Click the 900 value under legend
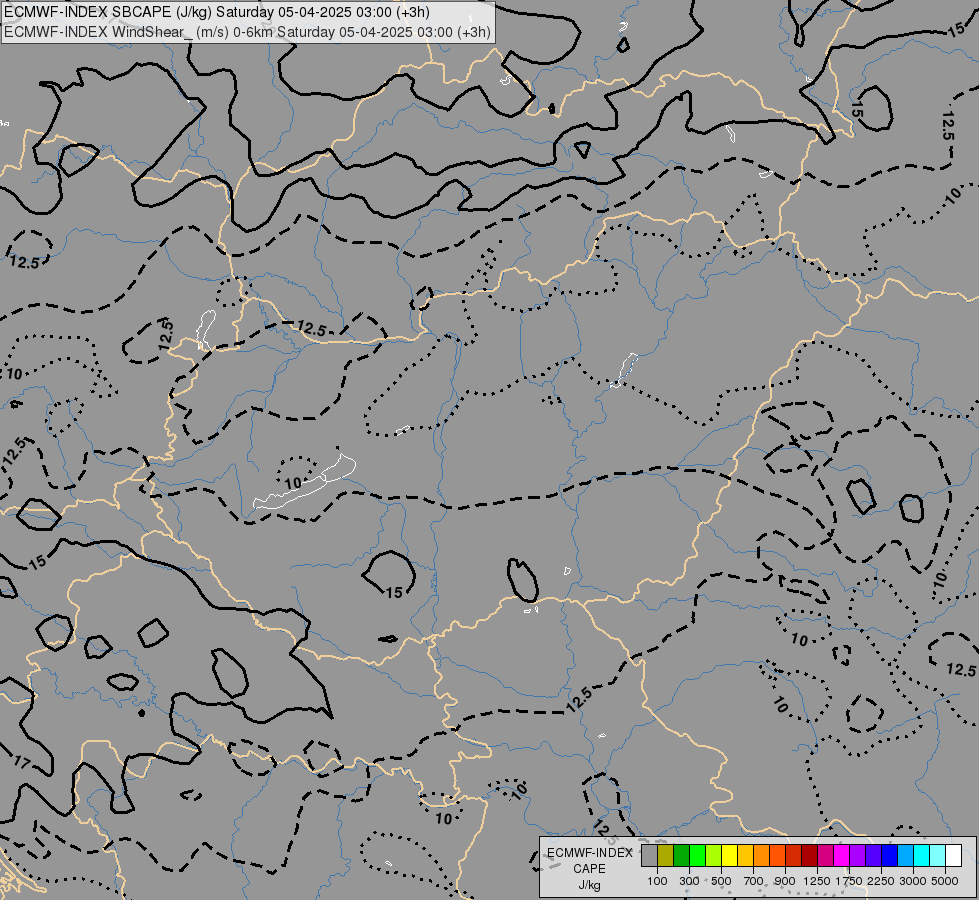The height and width of the screenshot is (900, 979). (x=785, y=881)
